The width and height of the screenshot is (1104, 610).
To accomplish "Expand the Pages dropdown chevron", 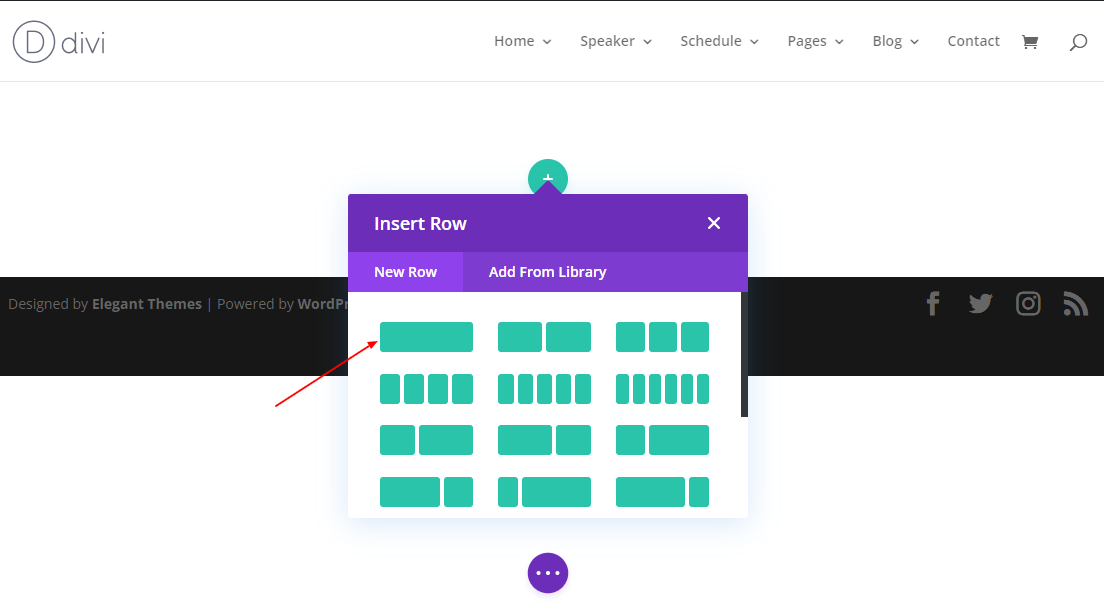I will coord(839,42).
